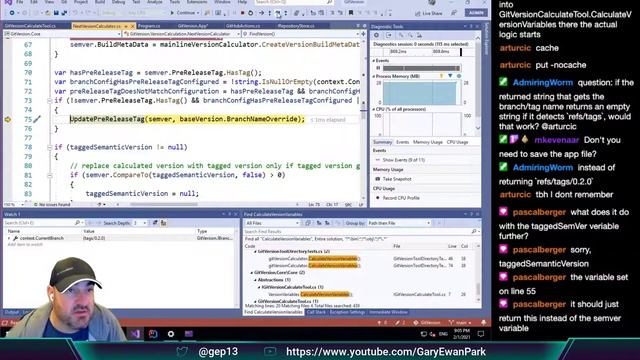640x360 pixels.
Task: Click Take Snapshot in Memory Usage
Action: click(x=397, y=179)
